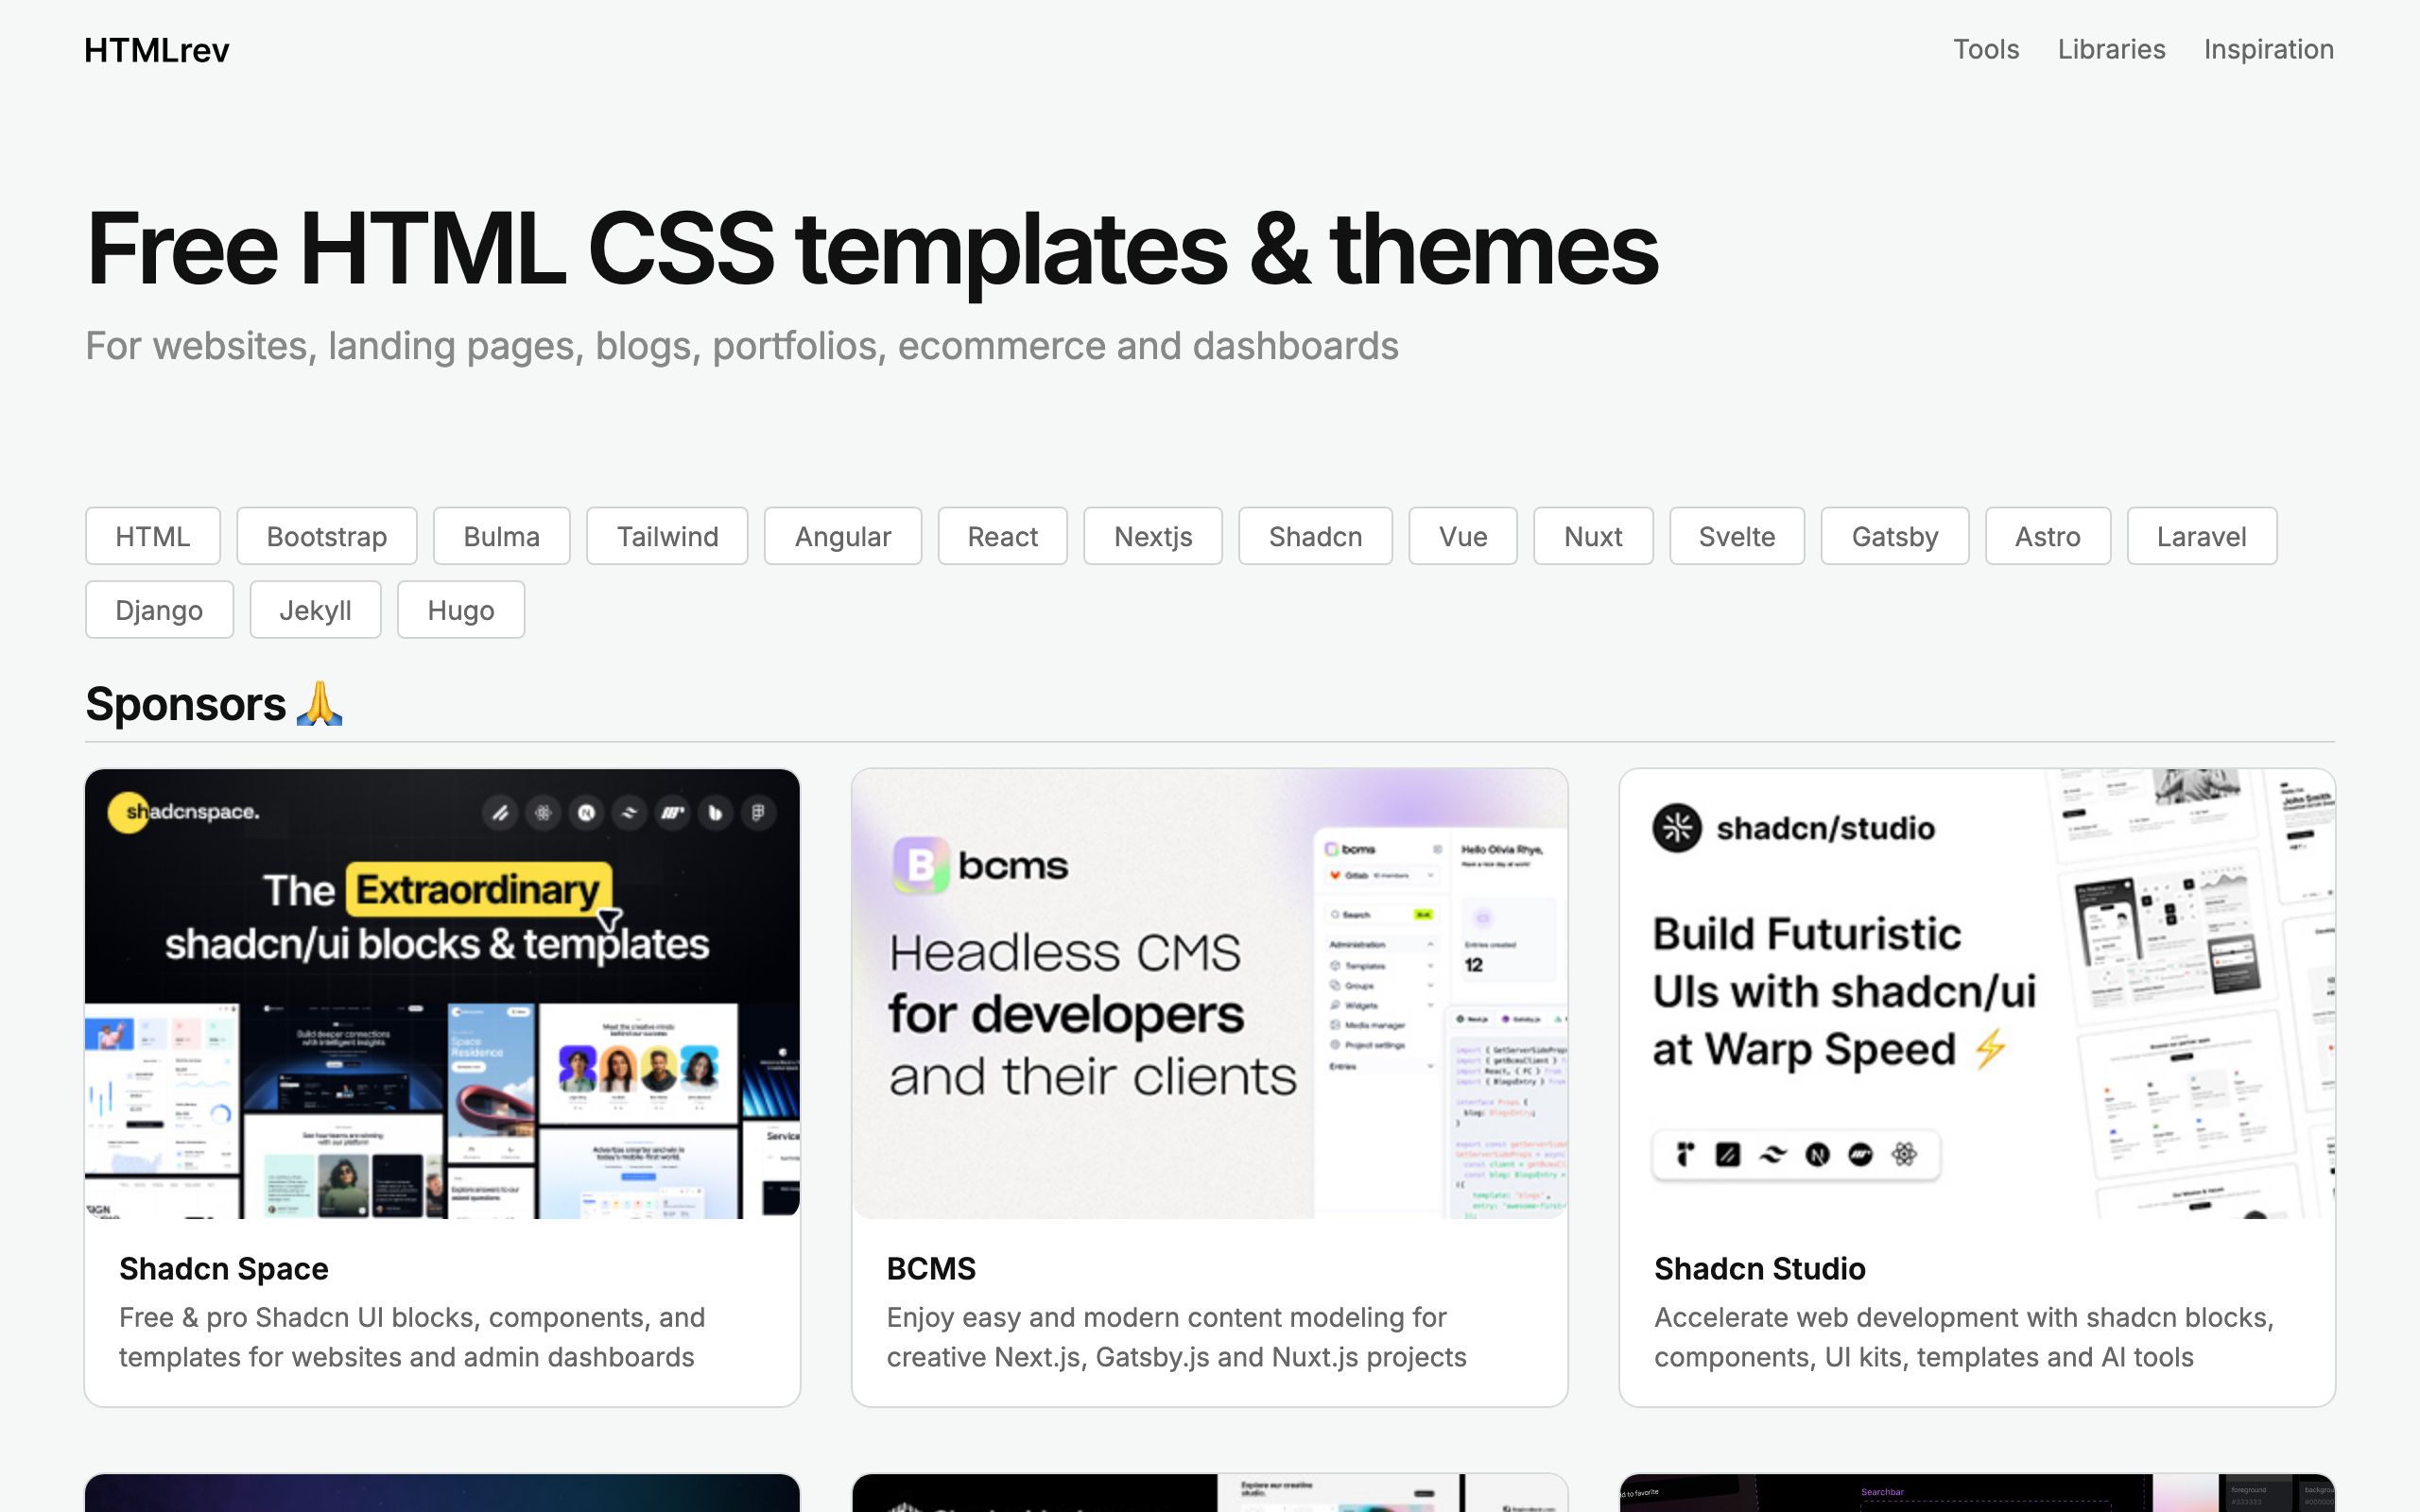Click the Shadcn Space description text
Viewport: 2420px width, 1512px height.
[x=412, y=1337]
